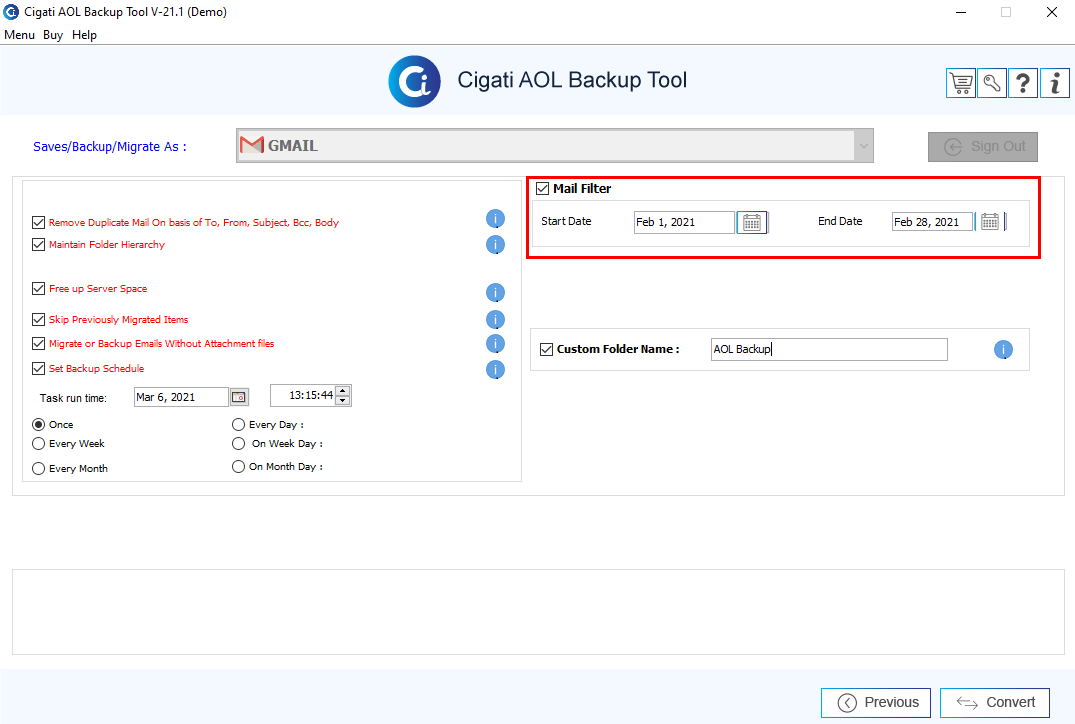This screenshot has height=724, width=1075.
Task: Show info for Free up Server Space
Action: [x=495, y=293]
